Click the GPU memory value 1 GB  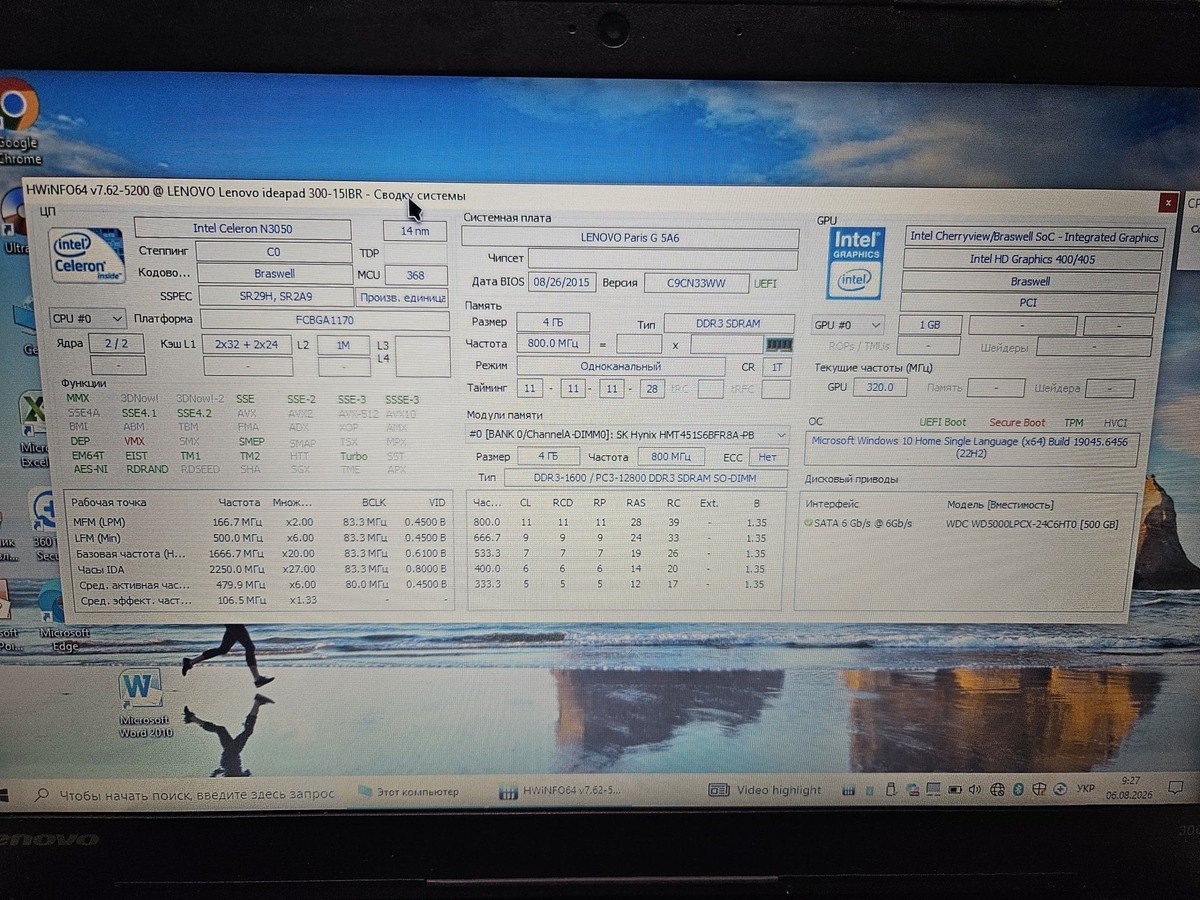pyautogui.click(x=929, y=326)
